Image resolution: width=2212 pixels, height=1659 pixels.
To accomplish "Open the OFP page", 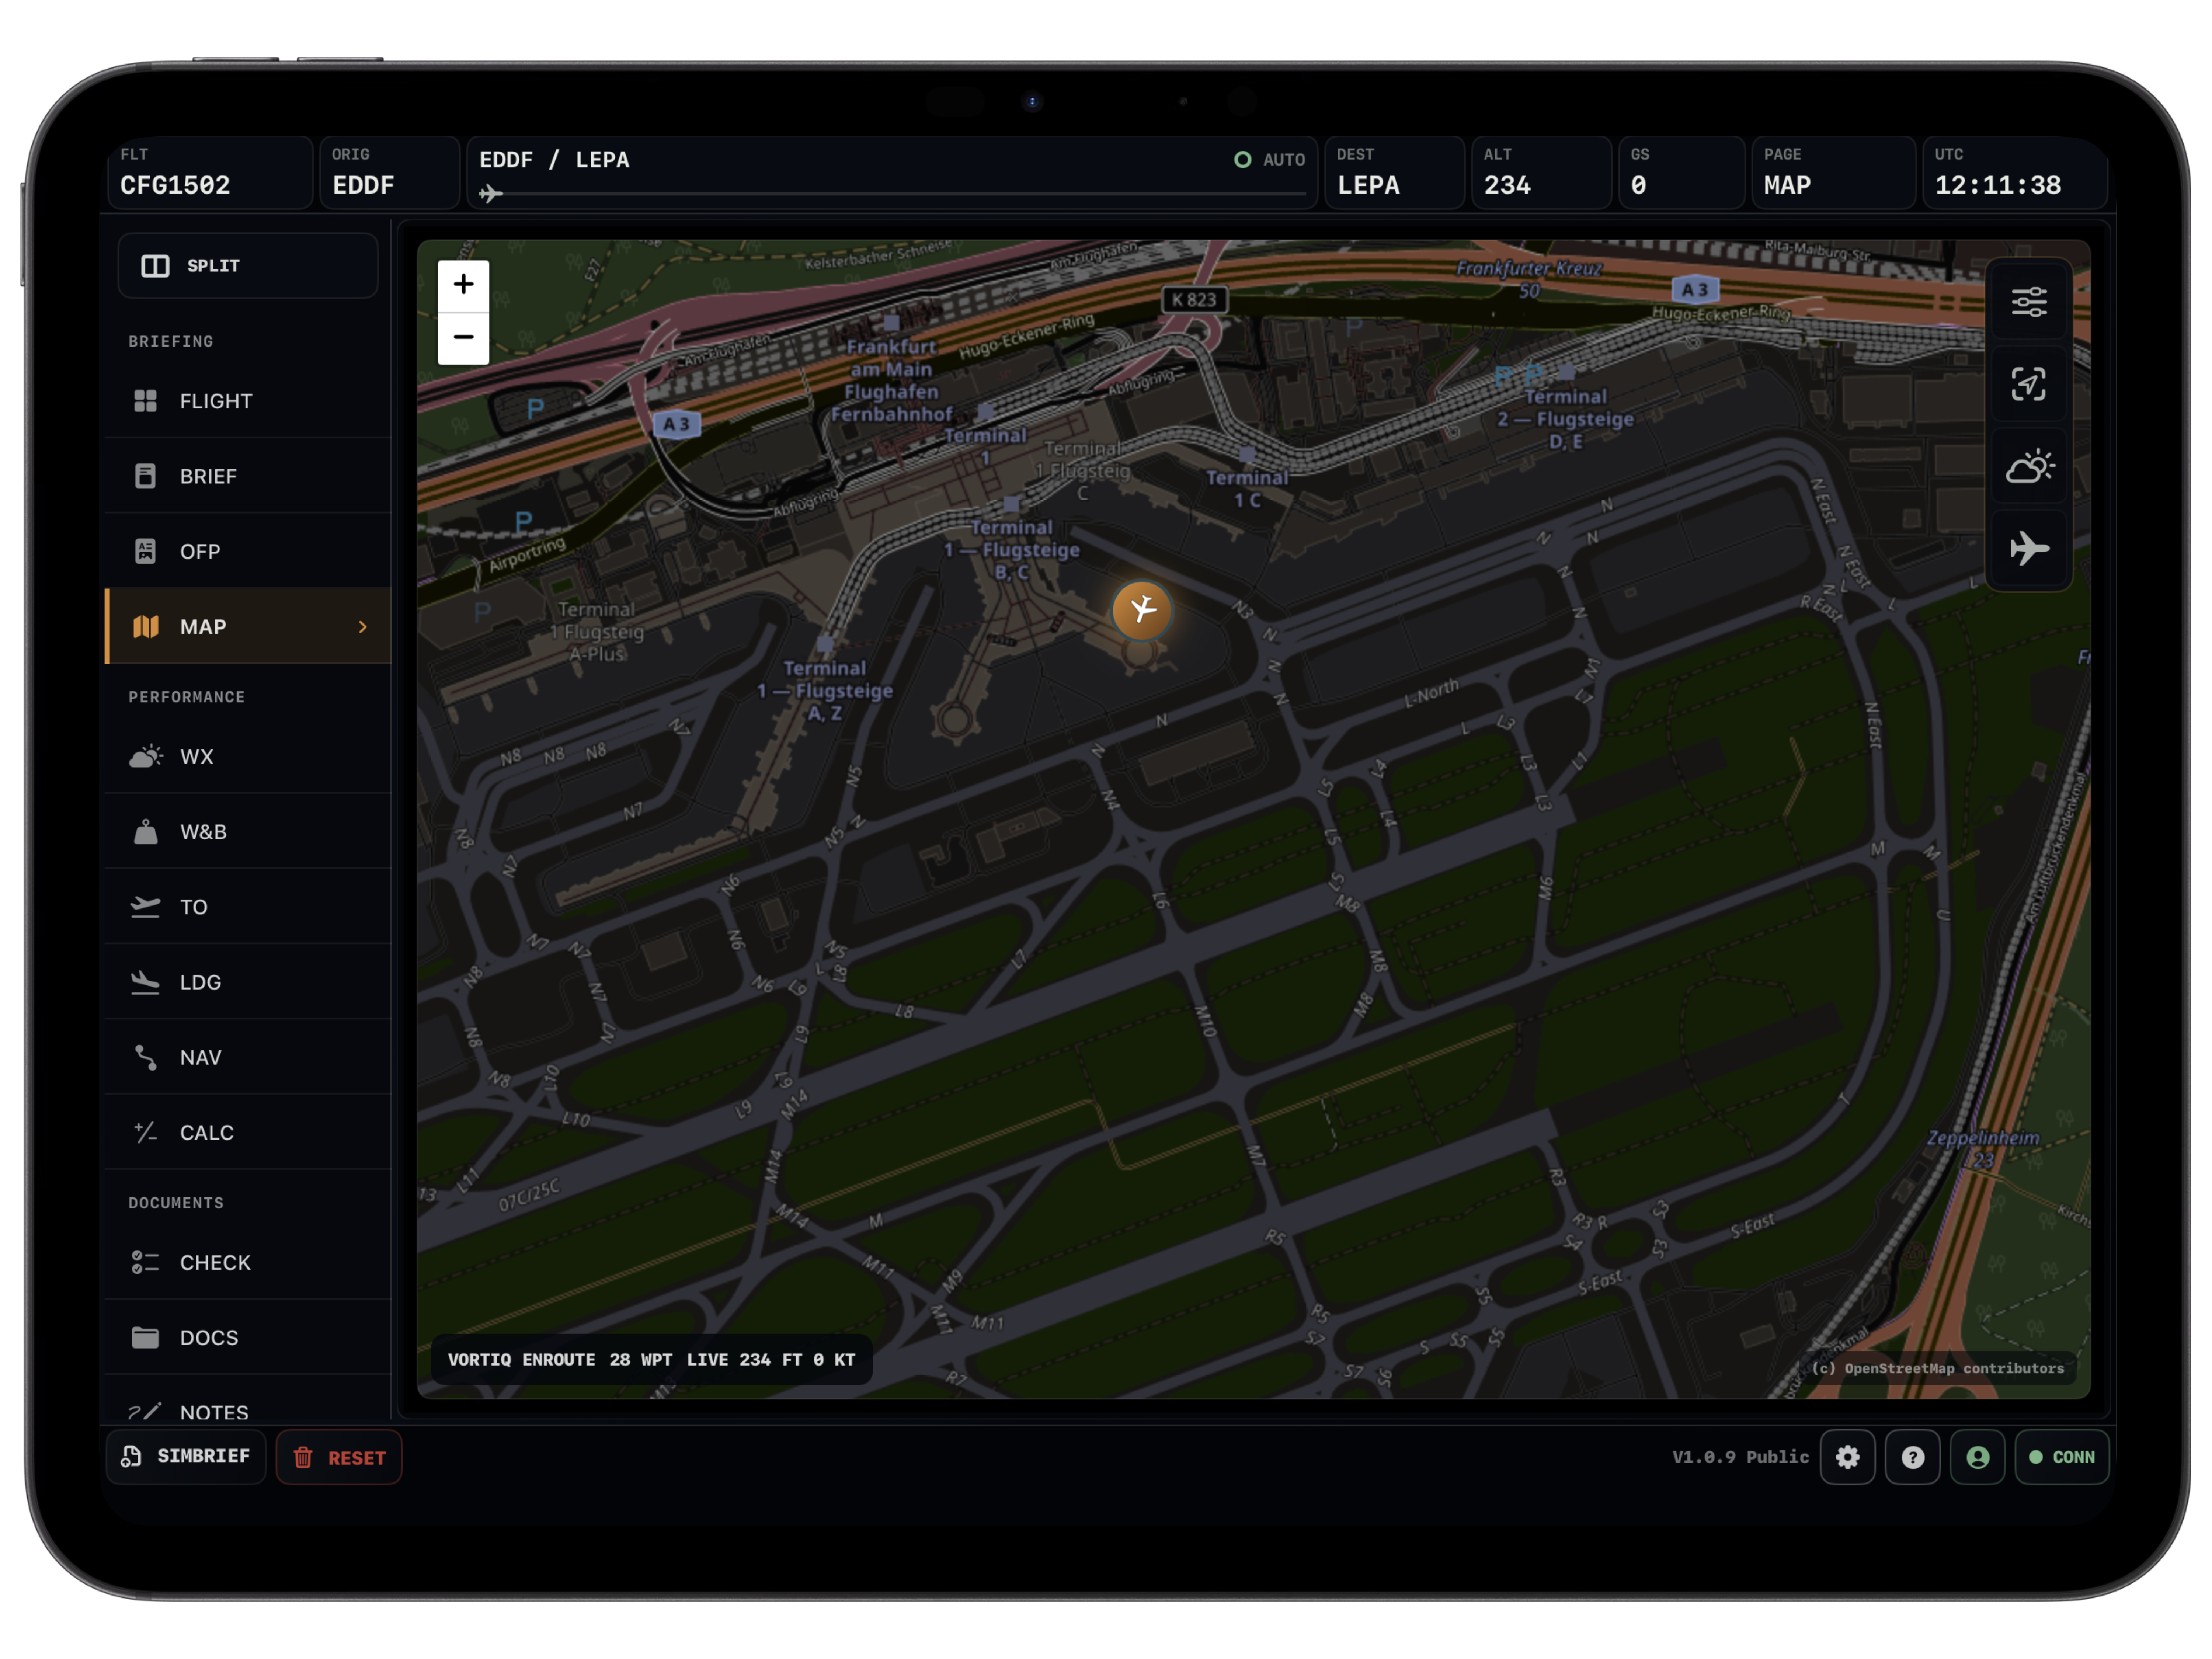I will pos(248,551).
